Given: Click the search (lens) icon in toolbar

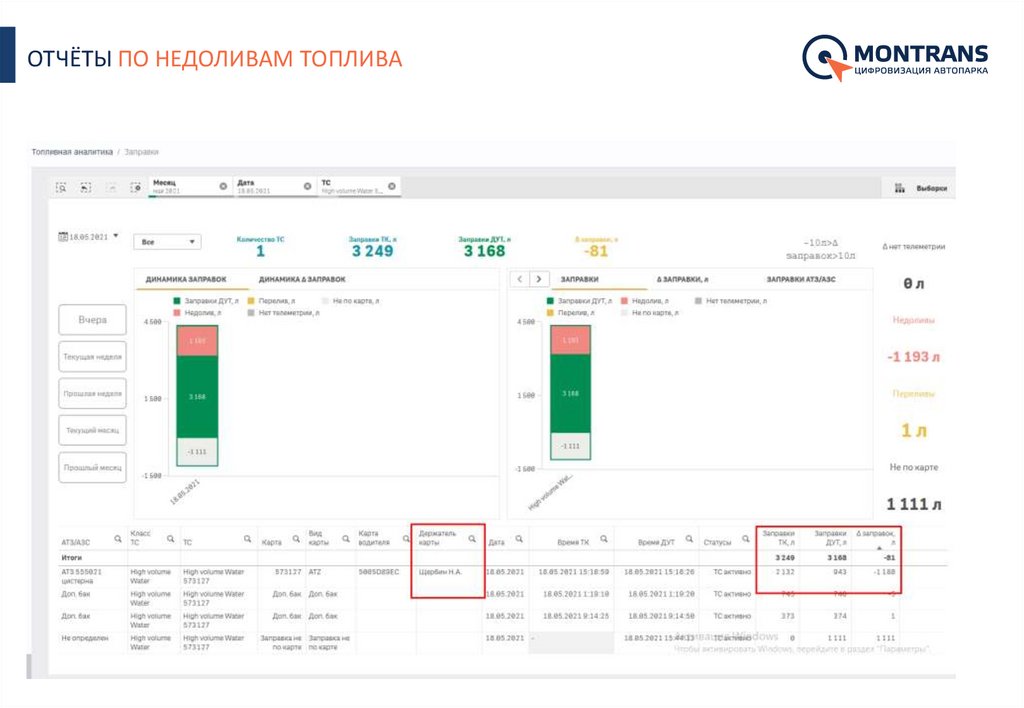Looking at the screenshot, I should (x=61, y=188).
